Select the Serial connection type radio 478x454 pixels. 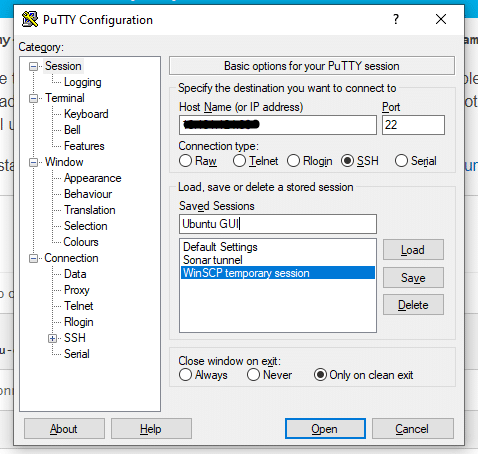click(x=416, y=161)
